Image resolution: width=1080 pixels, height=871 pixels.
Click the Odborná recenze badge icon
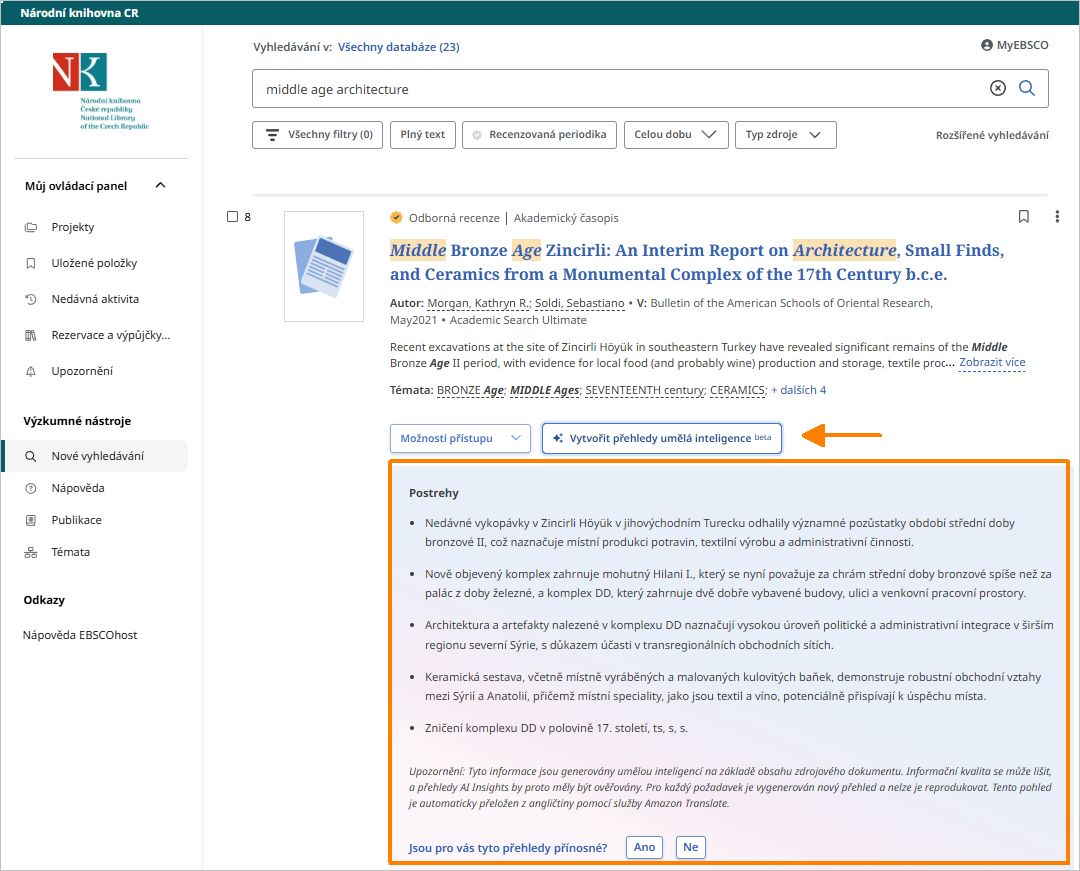(396, 218)
